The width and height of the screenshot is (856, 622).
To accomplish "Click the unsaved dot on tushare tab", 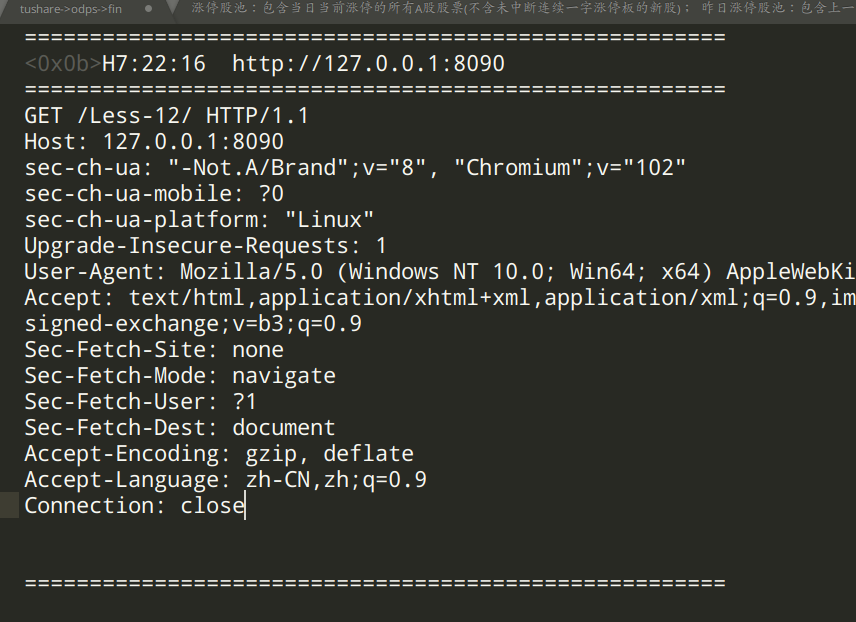I will click(x=148, y=9).
